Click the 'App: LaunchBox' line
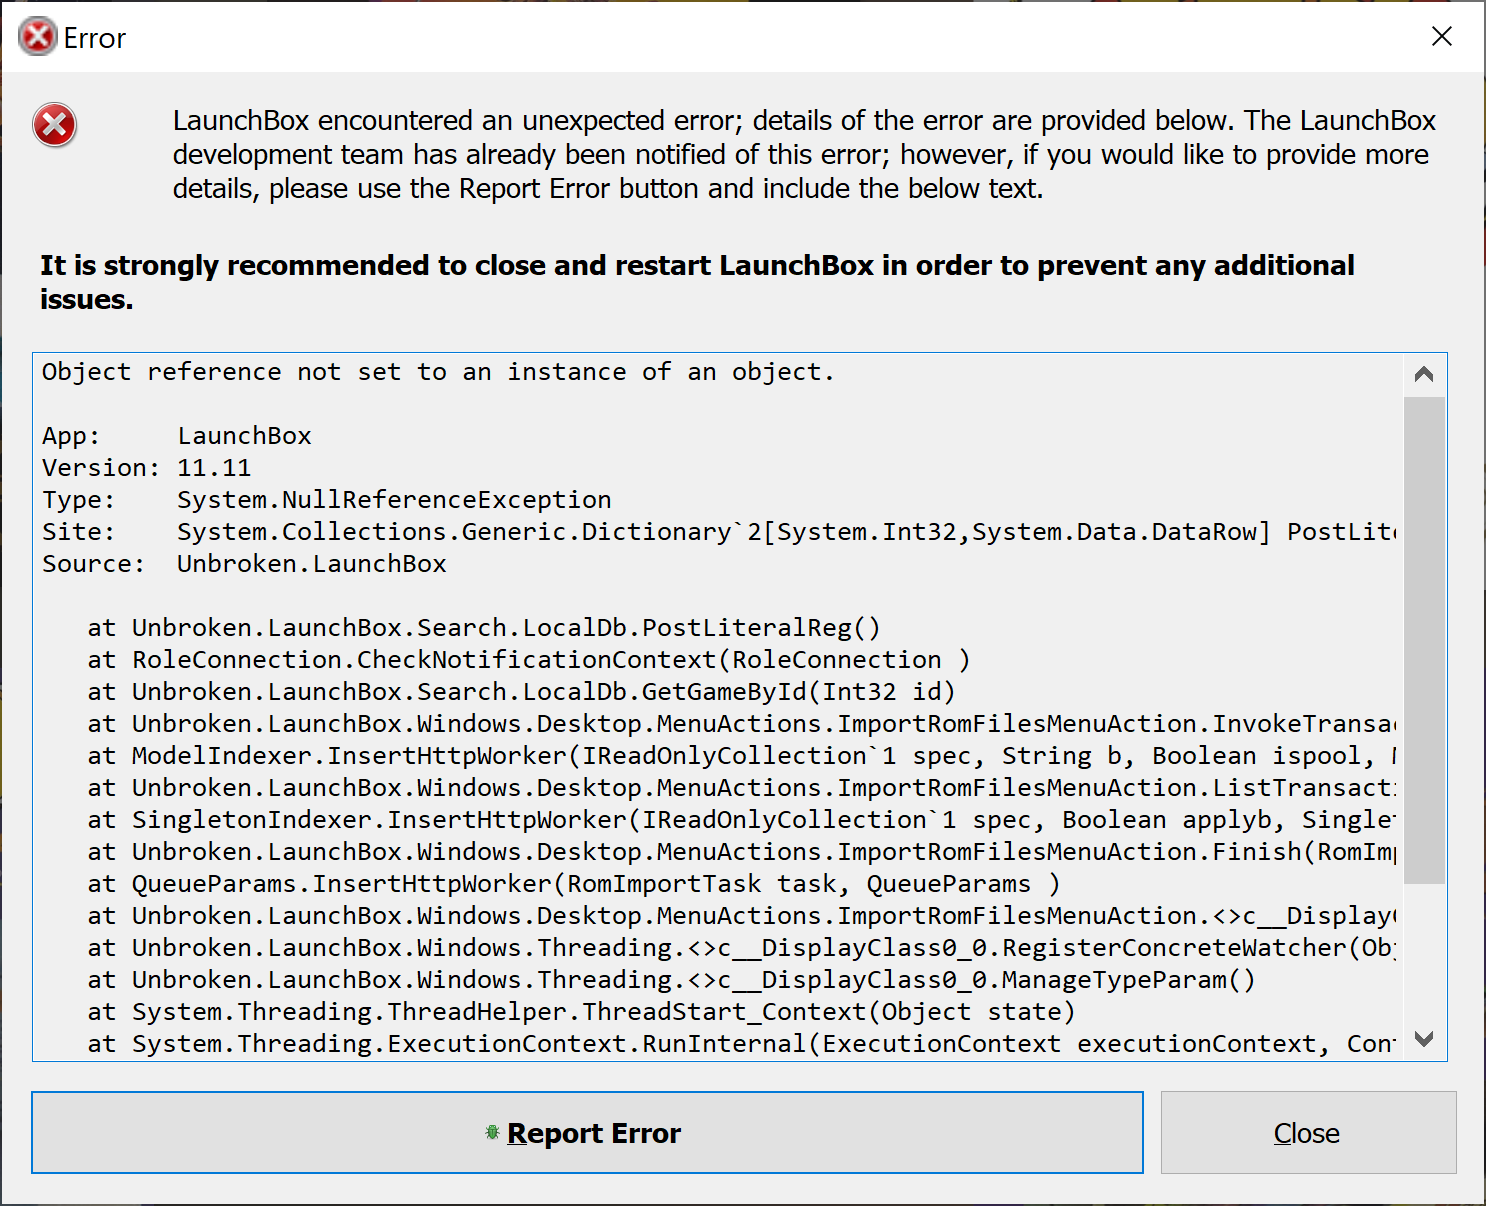This screenshot has width=1486, height=1206. (x=177, y=436)
